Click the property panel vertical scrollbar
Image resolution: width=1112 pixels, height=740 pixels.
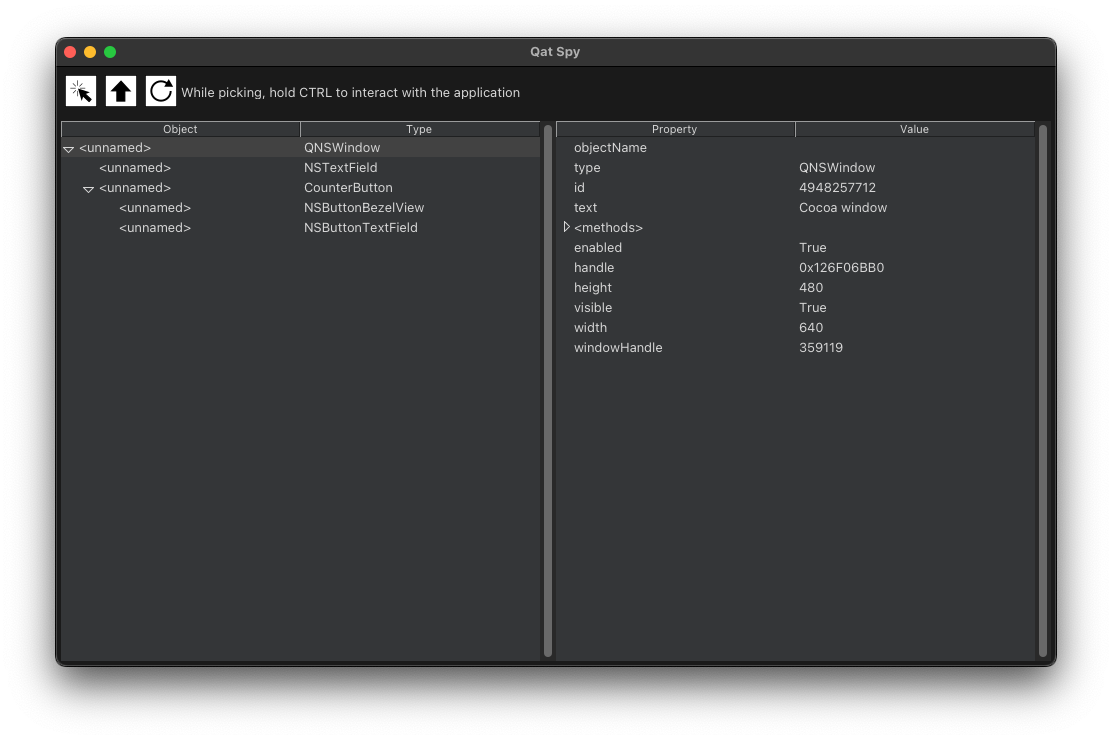pyautogui.click(x=1042, y=390)
